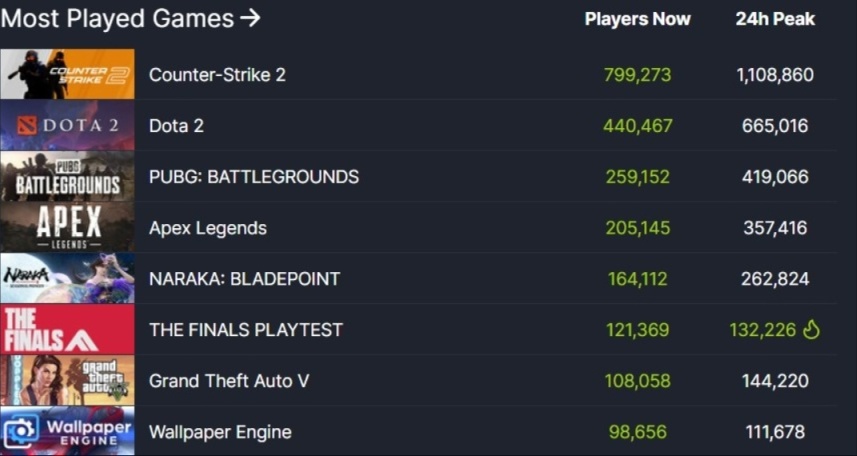Select PUBG: BATTLEGROUNDS game title
This screenshot has width=857, height=456.
pyautogui.click(x=254, y=177)
